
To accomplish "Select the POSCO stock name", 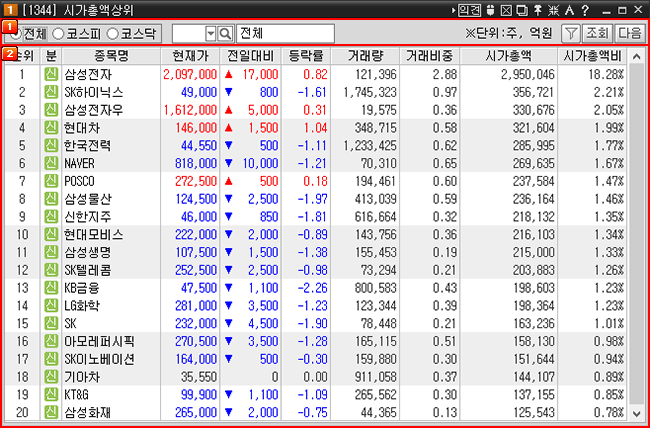I will (x=79, y=181).
